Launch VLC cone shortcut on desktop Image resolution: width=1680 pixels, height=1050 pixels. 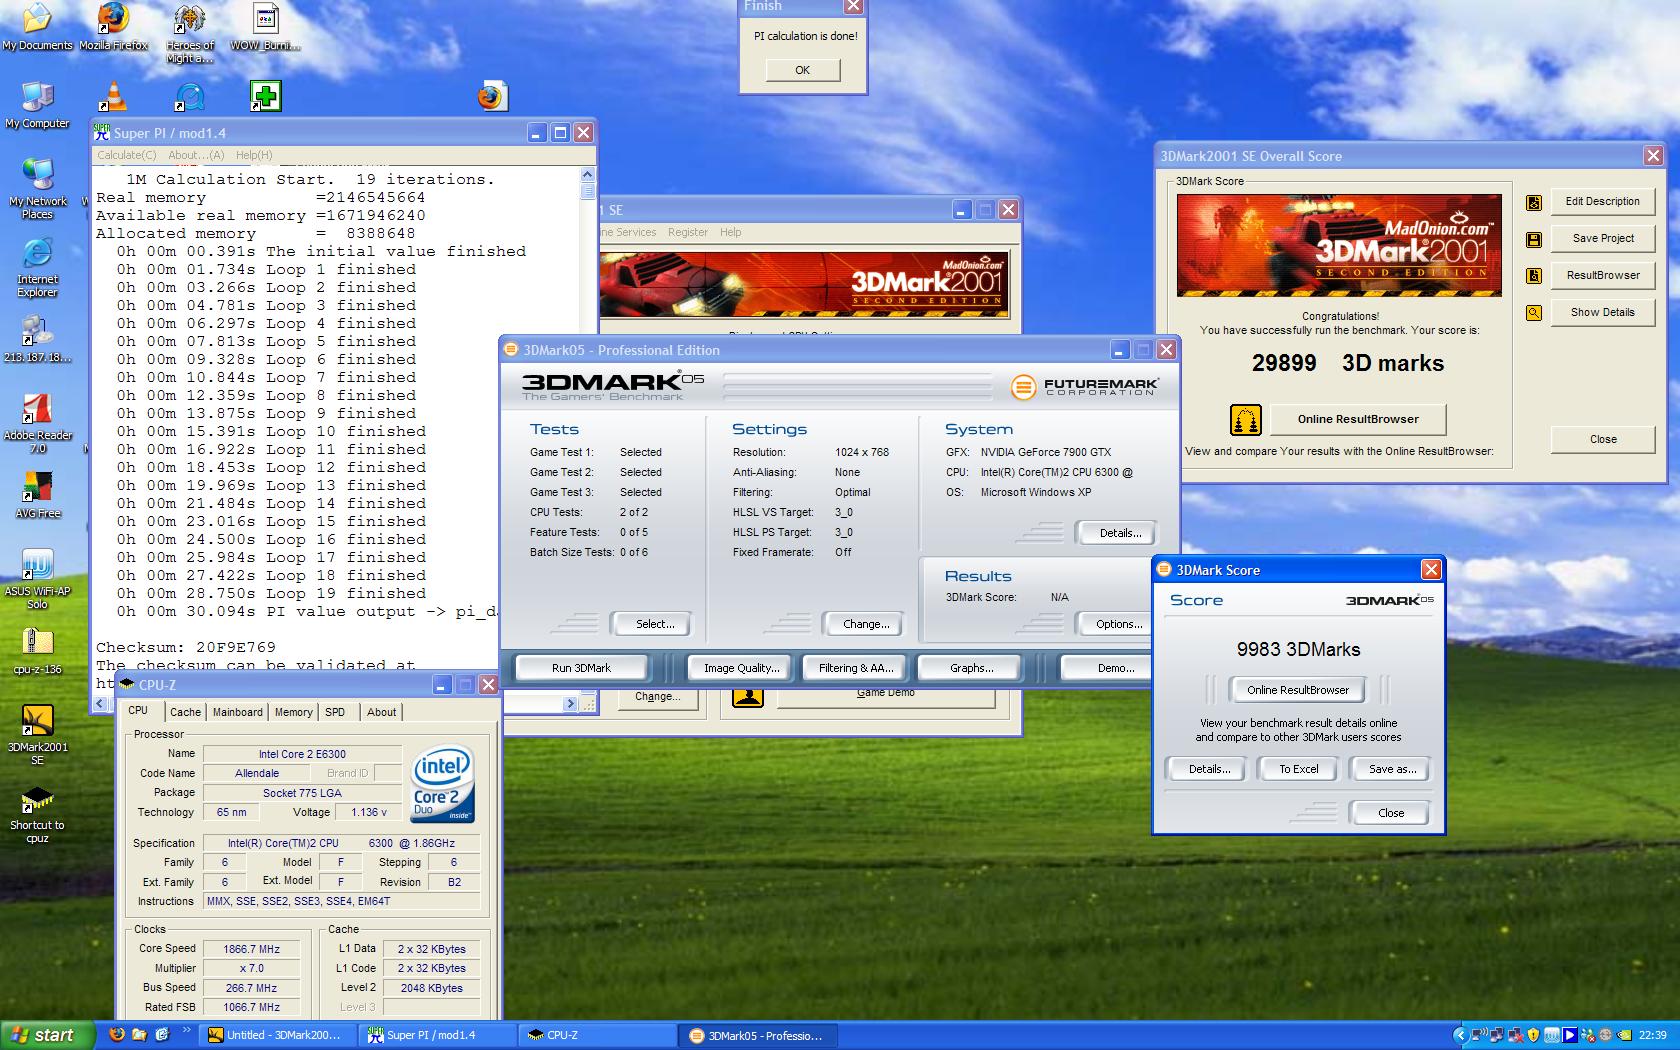click(x=113, y=96)
